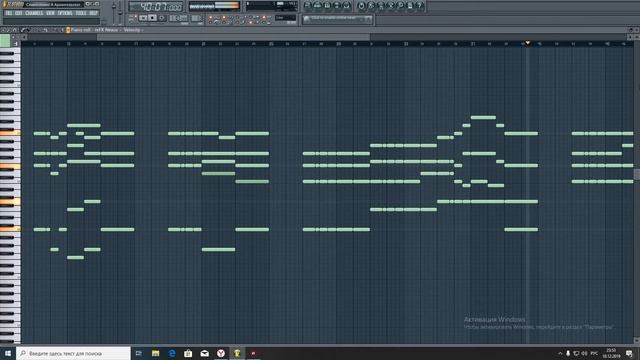
Task: Click the piano roll menu icon beside the title
Action: point(68,30)
